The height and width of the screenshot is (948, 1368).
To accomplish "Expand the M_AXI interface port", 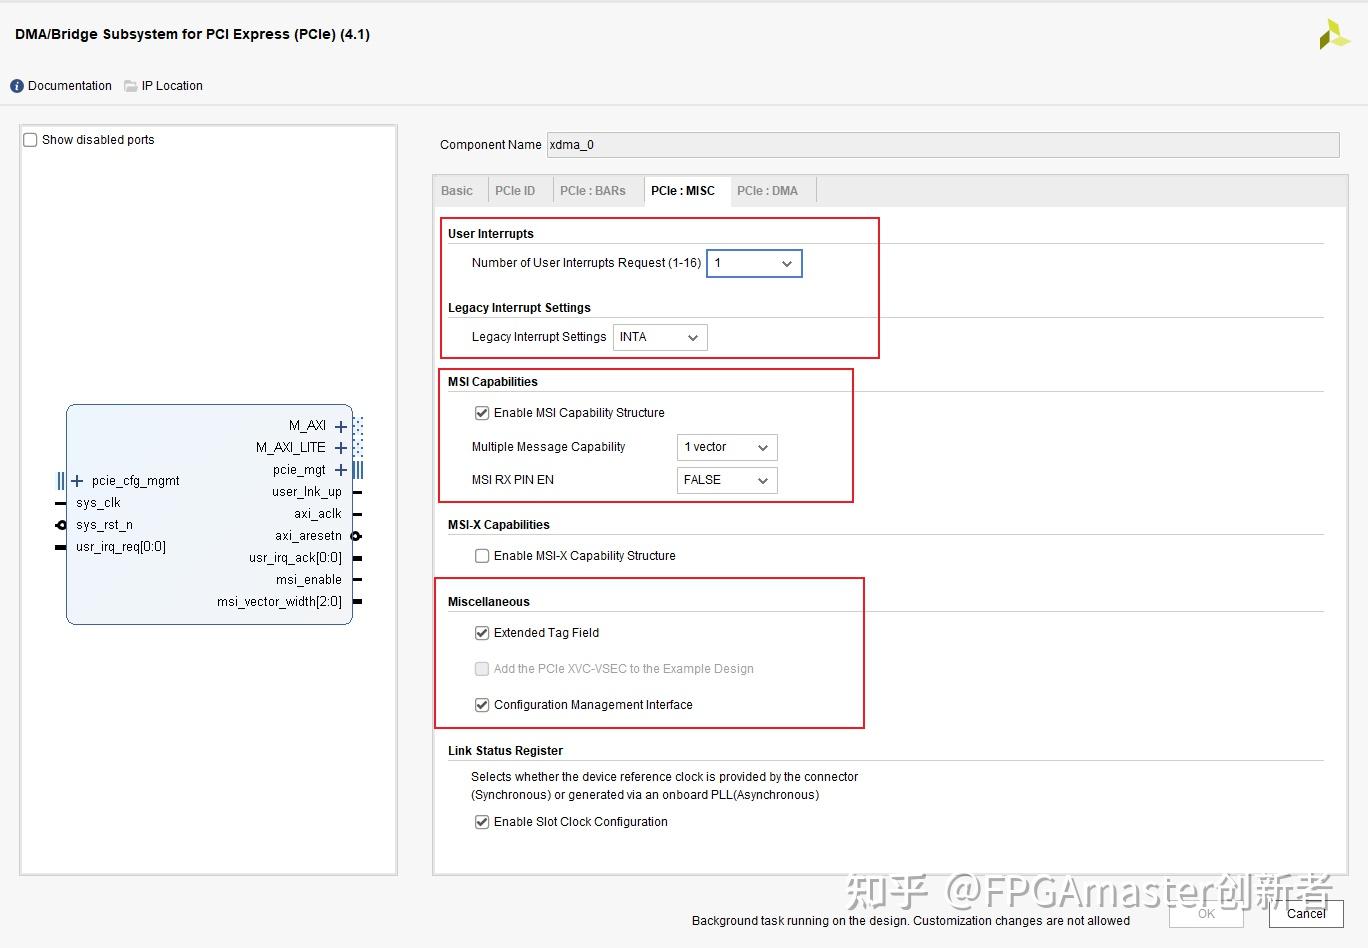I will pos(341,425).
